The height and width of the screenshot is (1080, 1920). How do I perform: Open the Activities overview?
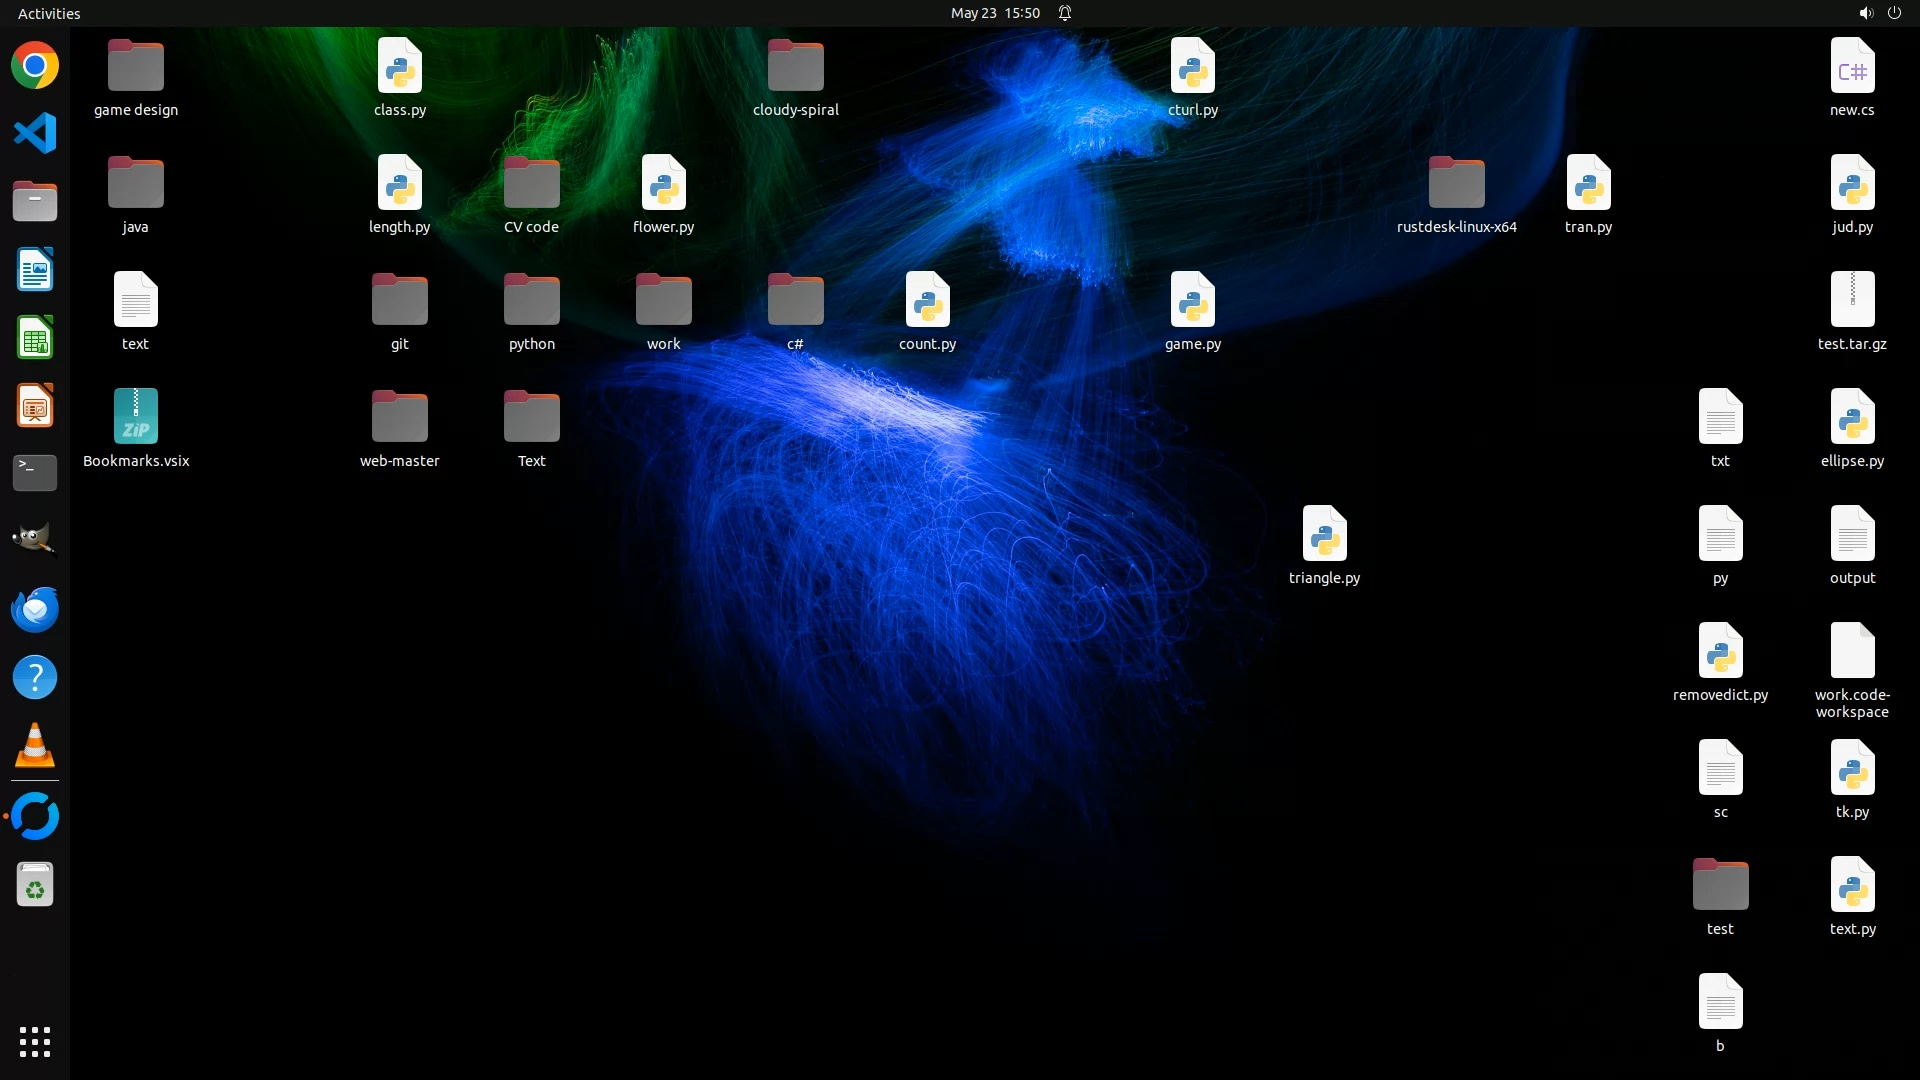coord(49,13)
